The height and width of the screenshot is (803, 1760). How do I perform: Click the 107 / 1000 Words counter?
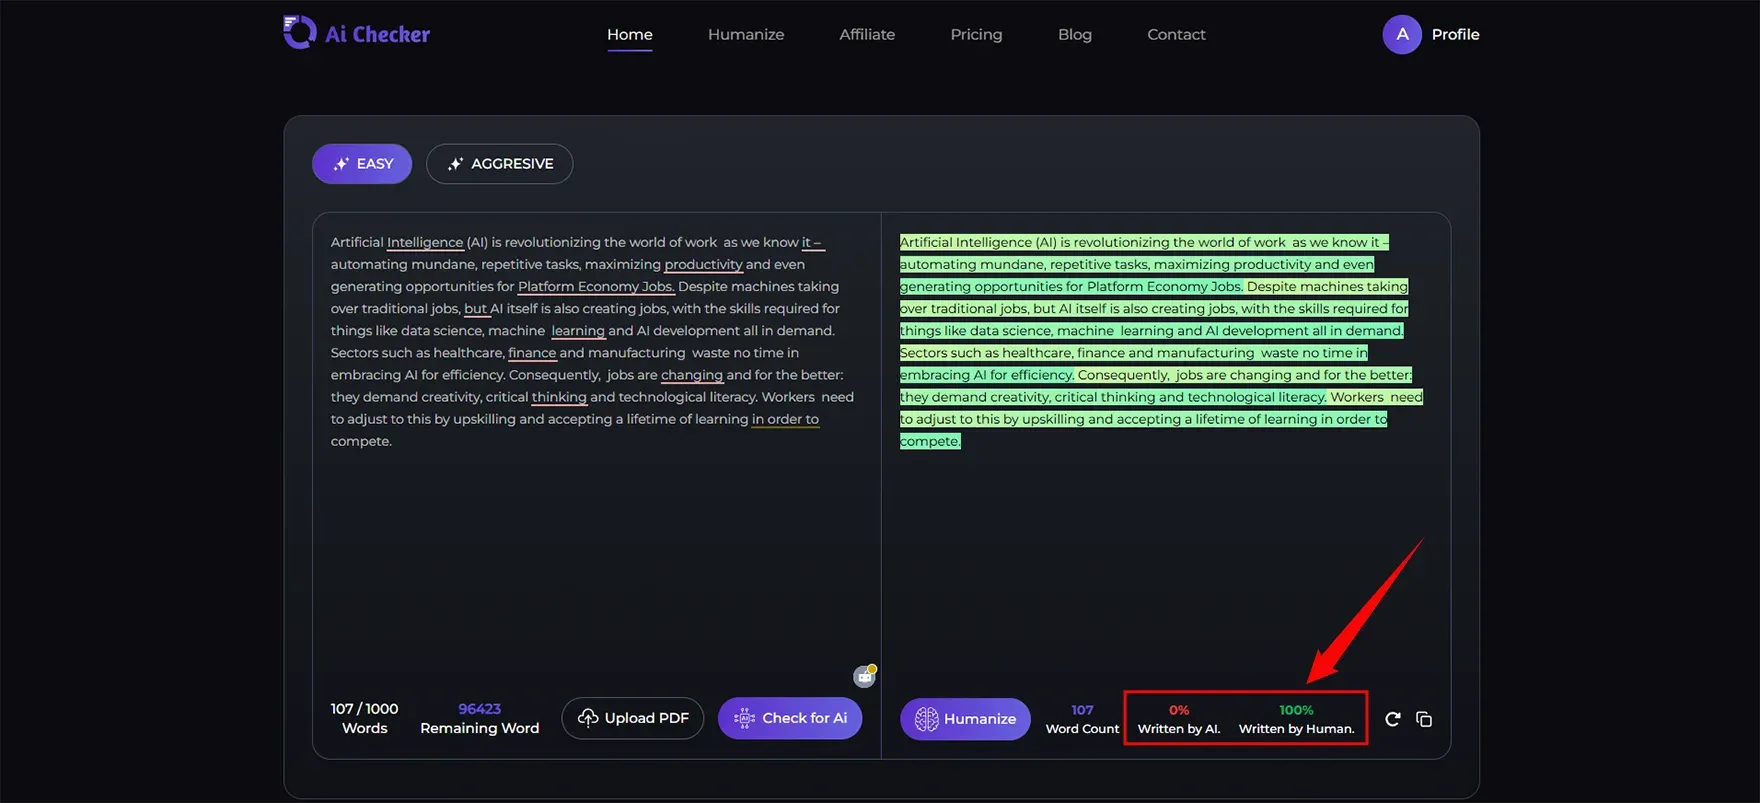pos(364,718)
